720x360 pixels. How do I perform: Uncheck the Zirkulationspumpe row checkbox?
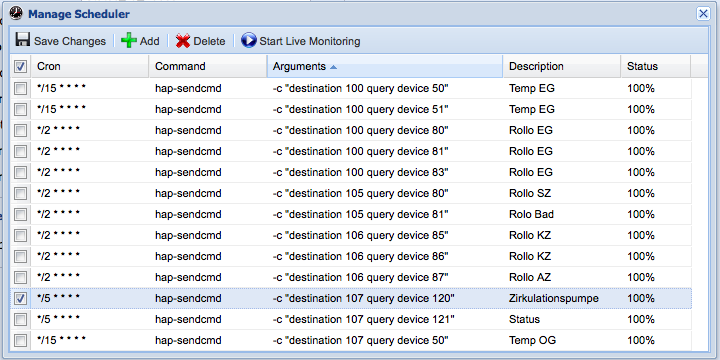click(20, 298)
